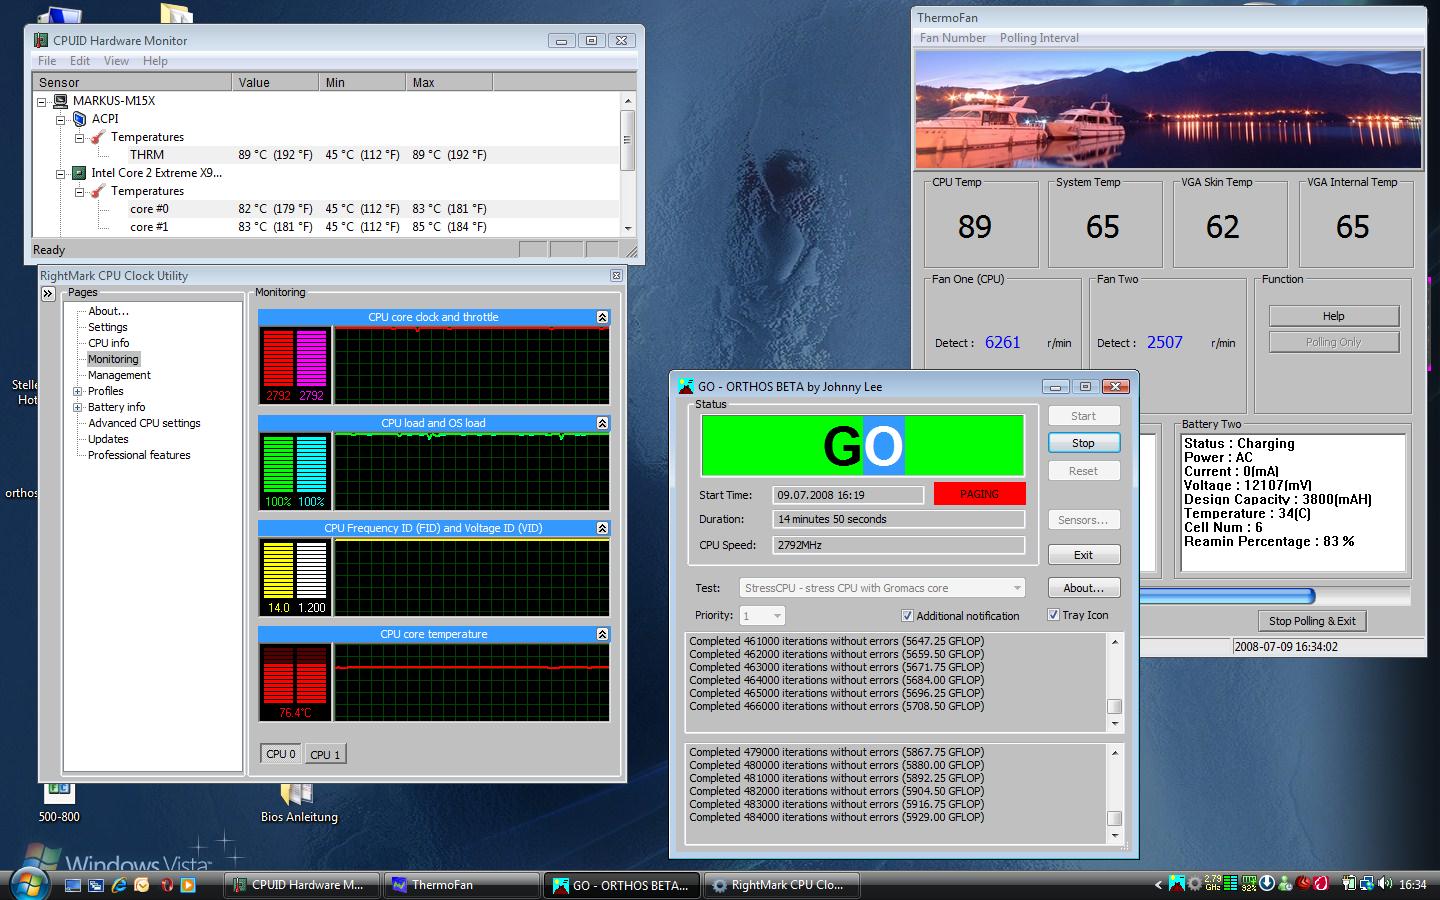The height and width of the screenshot is (900, 1440).
Task: Click the CPU Speed field in ORTHOS
Action: coord(898,546)
